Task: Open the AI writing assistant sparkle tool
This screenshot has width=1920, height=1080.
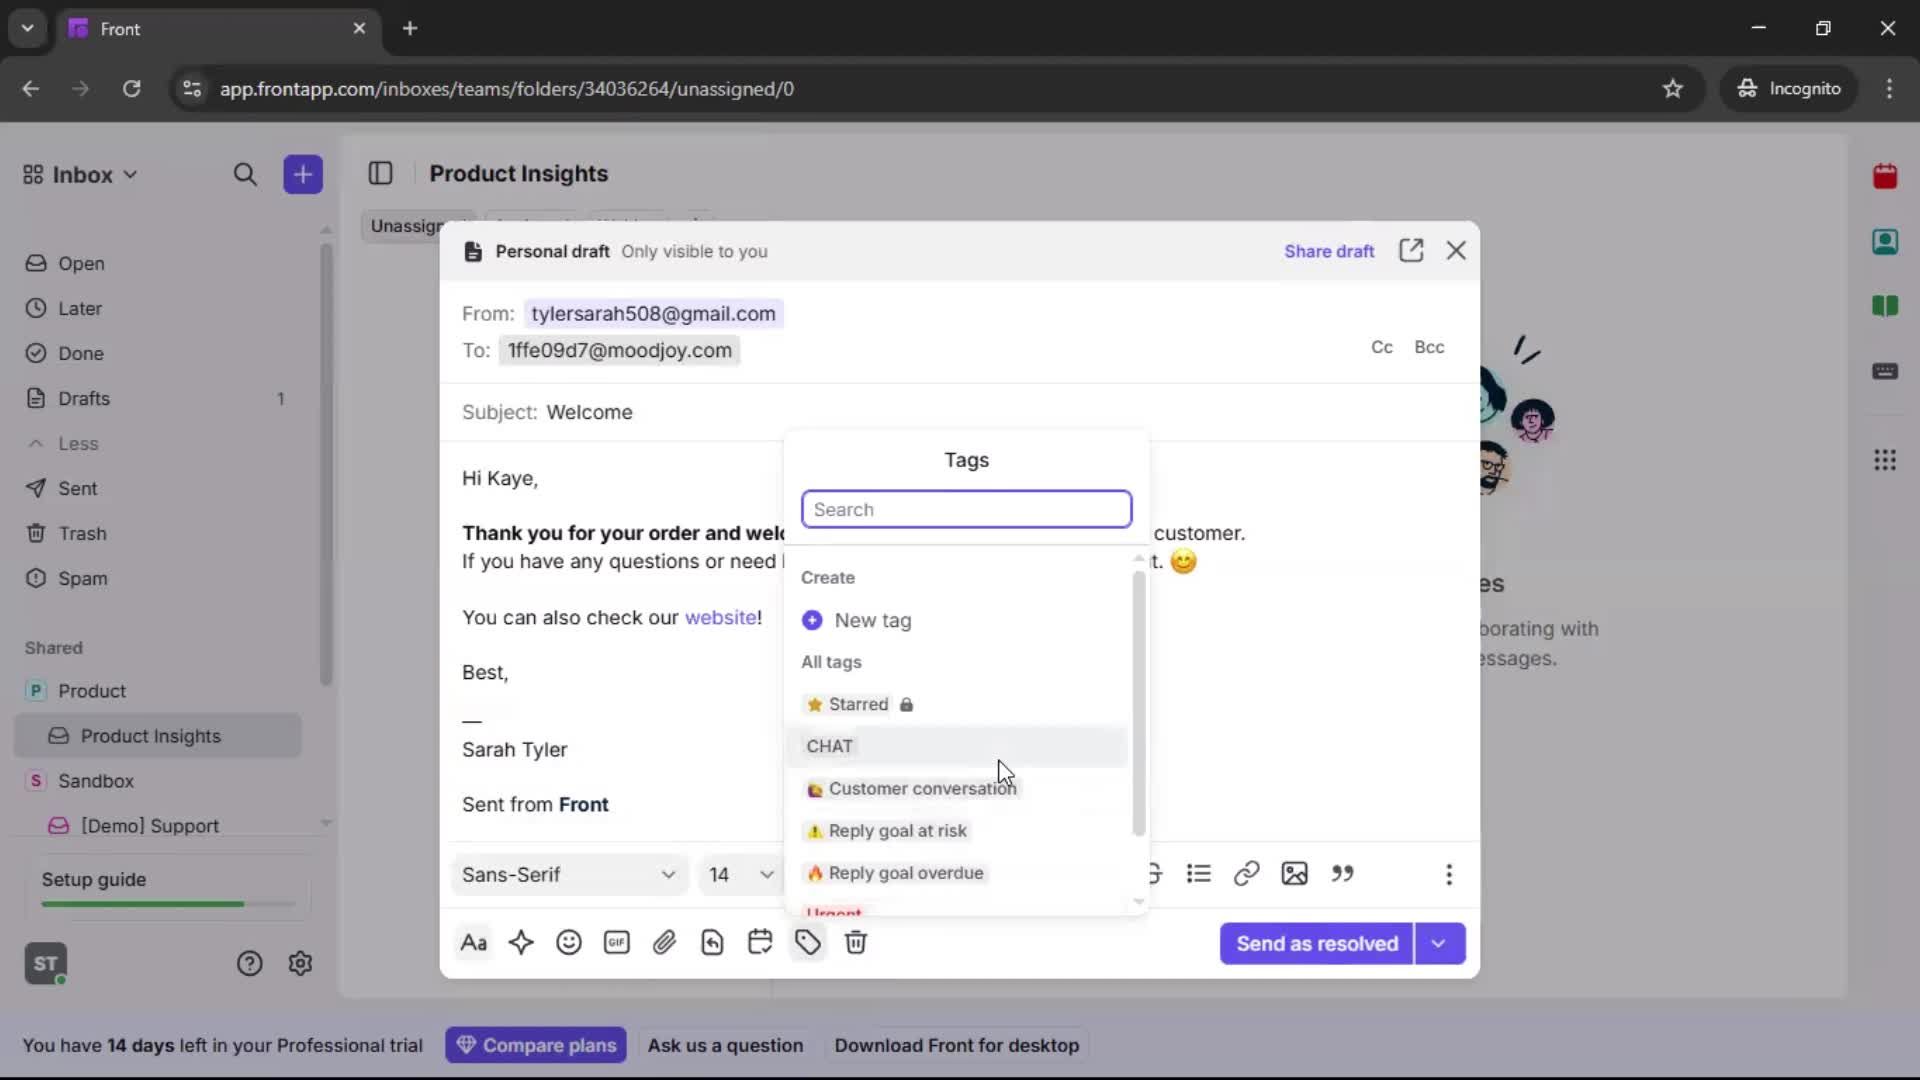Action: coord(522,942)
